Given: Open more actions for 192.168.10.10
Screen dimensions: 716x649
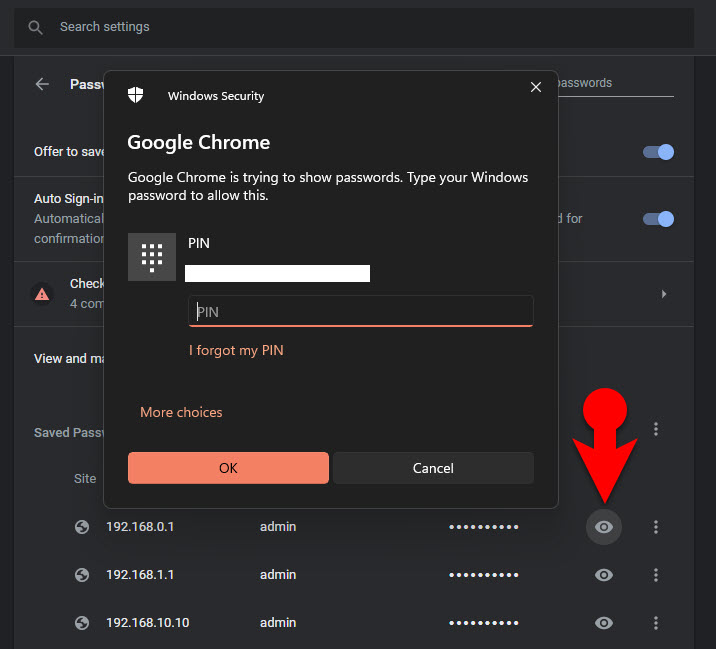Looking at the screenshot, I should click(656, 623).
